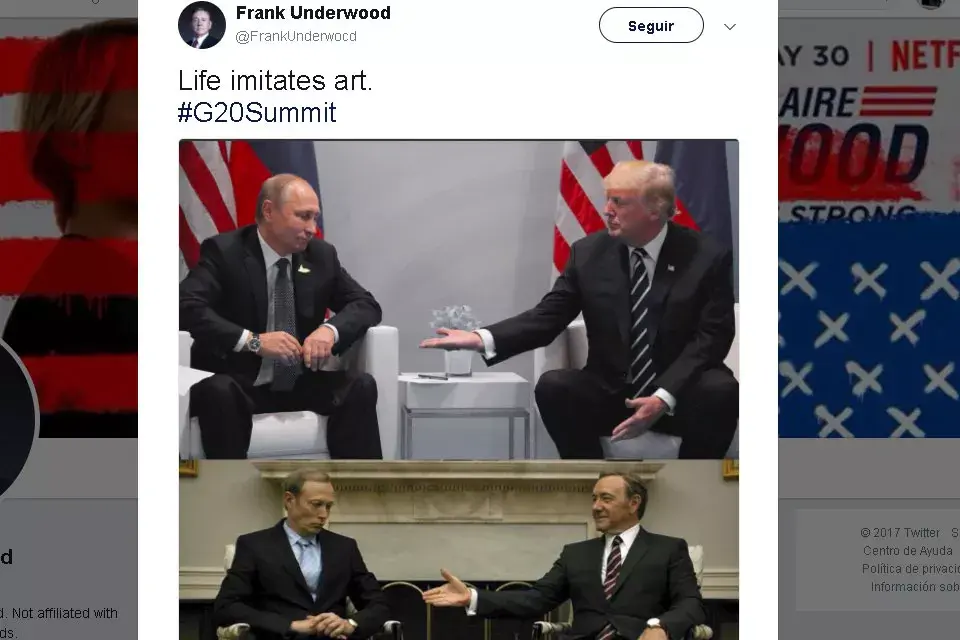This screenshot has width=960, height=640.
Task: Click the Frank Underwood display name
Action: [x=312, y=13]
